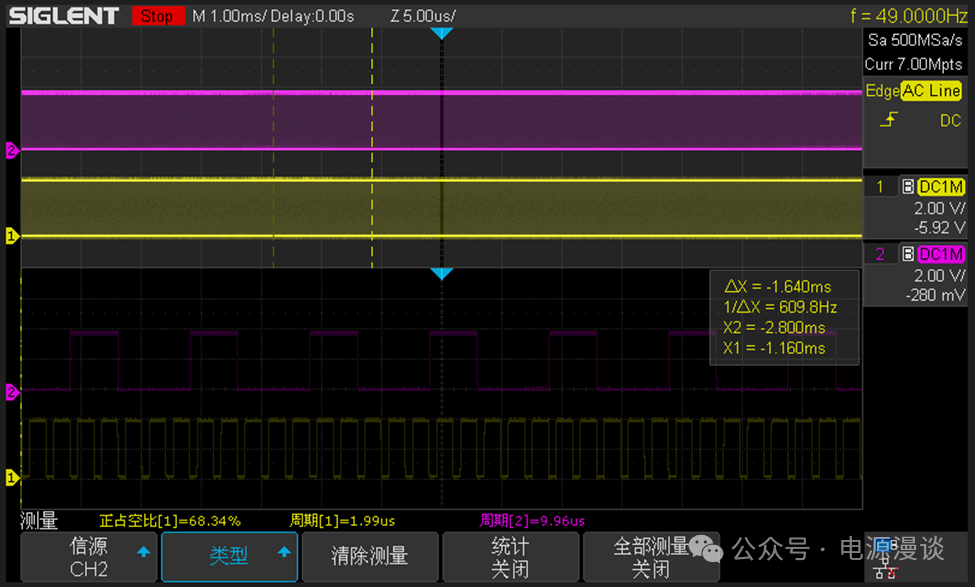Toggle channel 1 DC1M coupling badge
Screen dimensions: 975x587
(x=940, y=187)
